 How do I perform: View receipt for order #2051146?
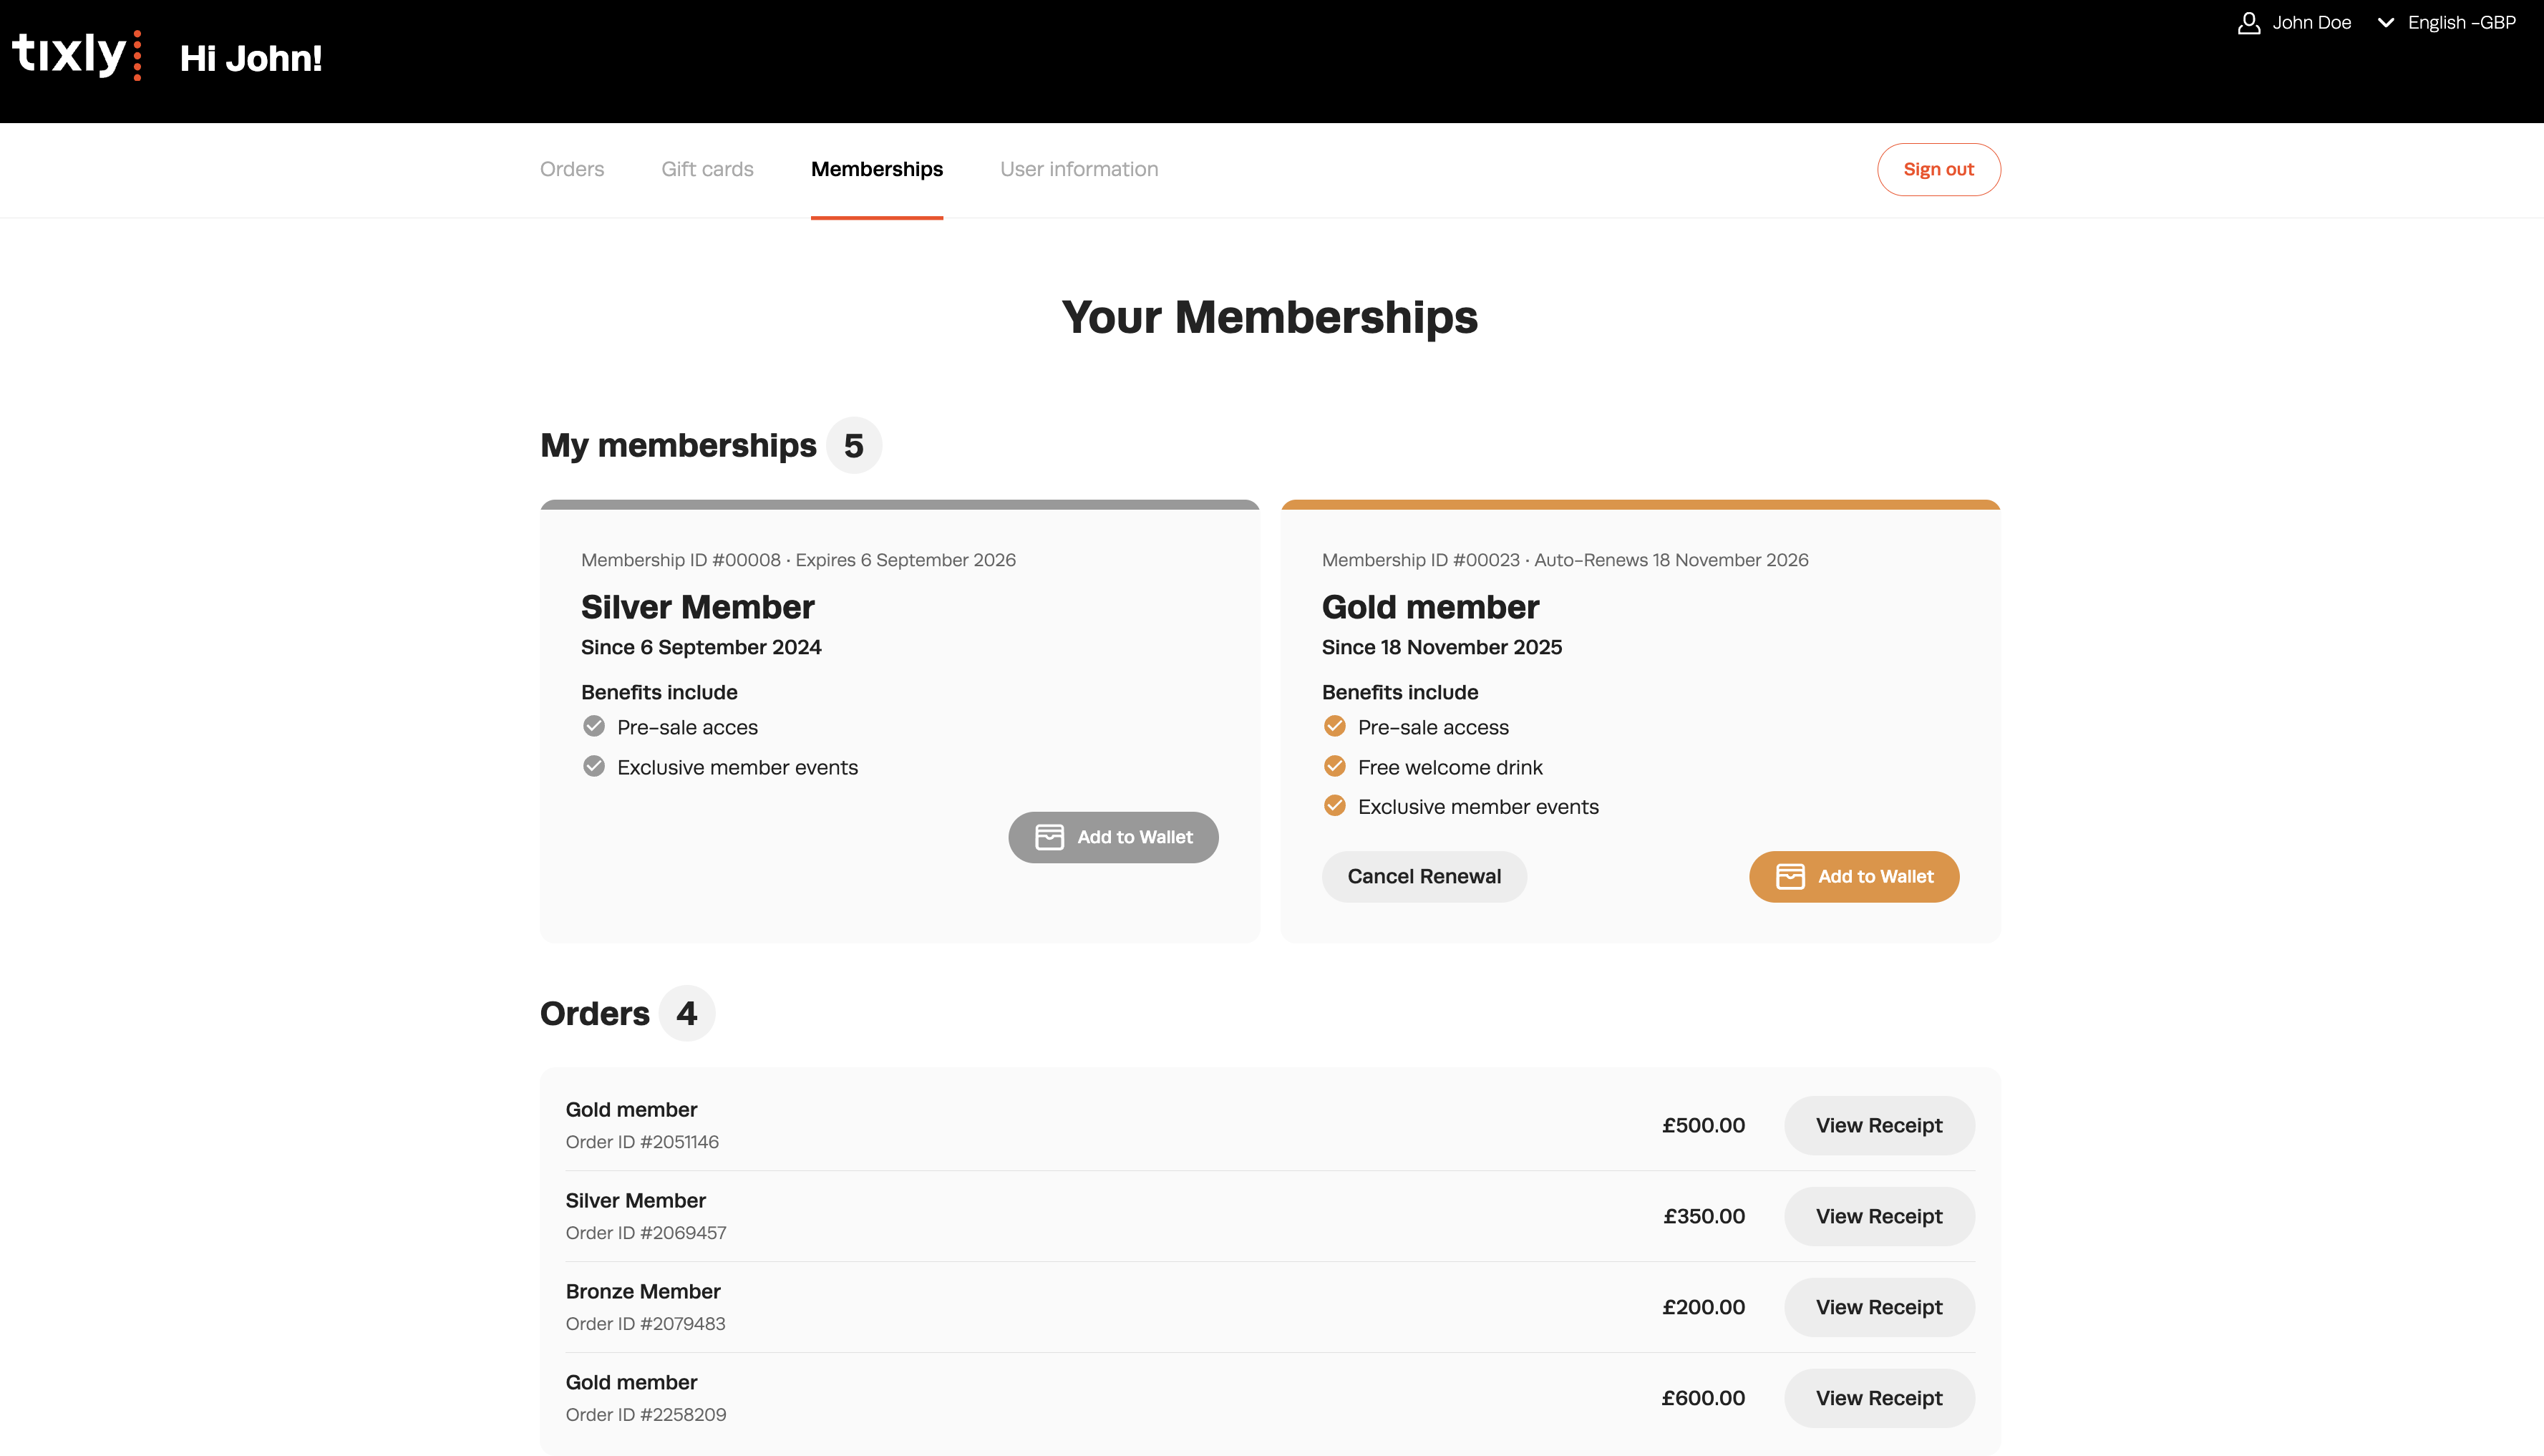pyautogui.click(x=1878, y=1126)
